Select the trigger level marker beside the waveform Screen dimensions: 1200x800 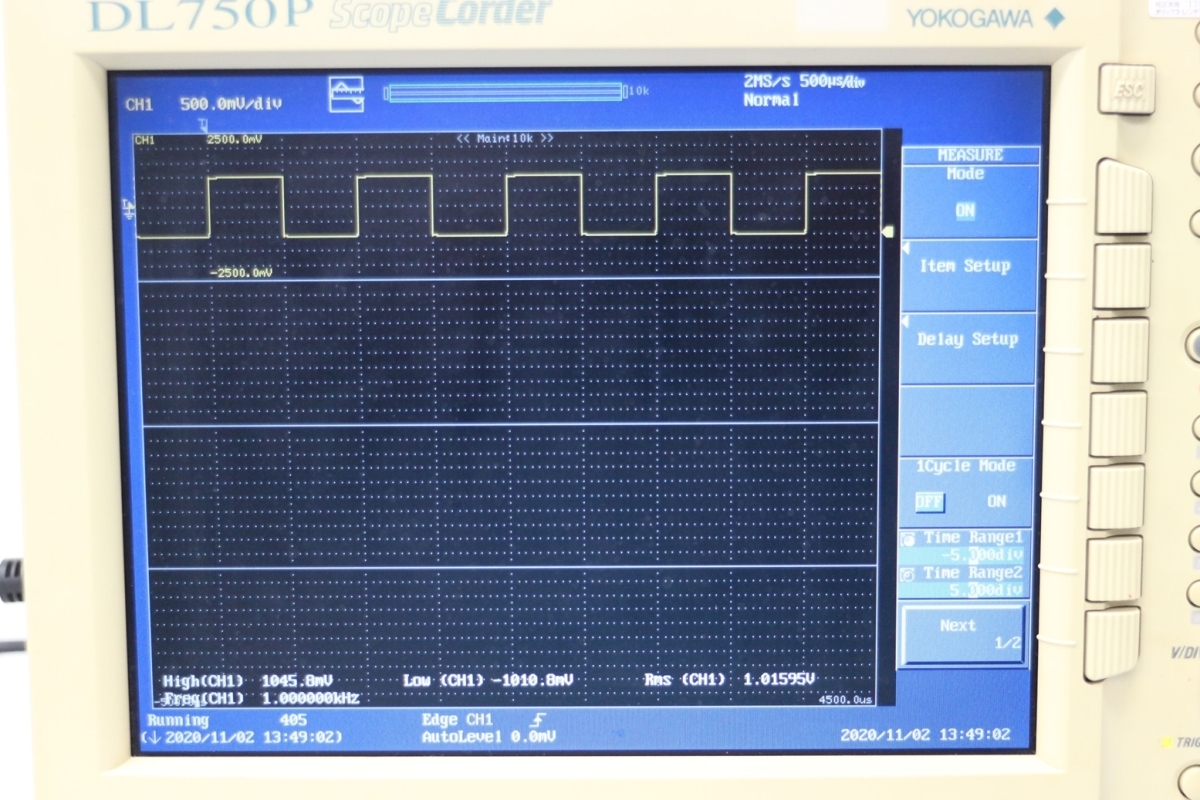[x=887, y=232]
